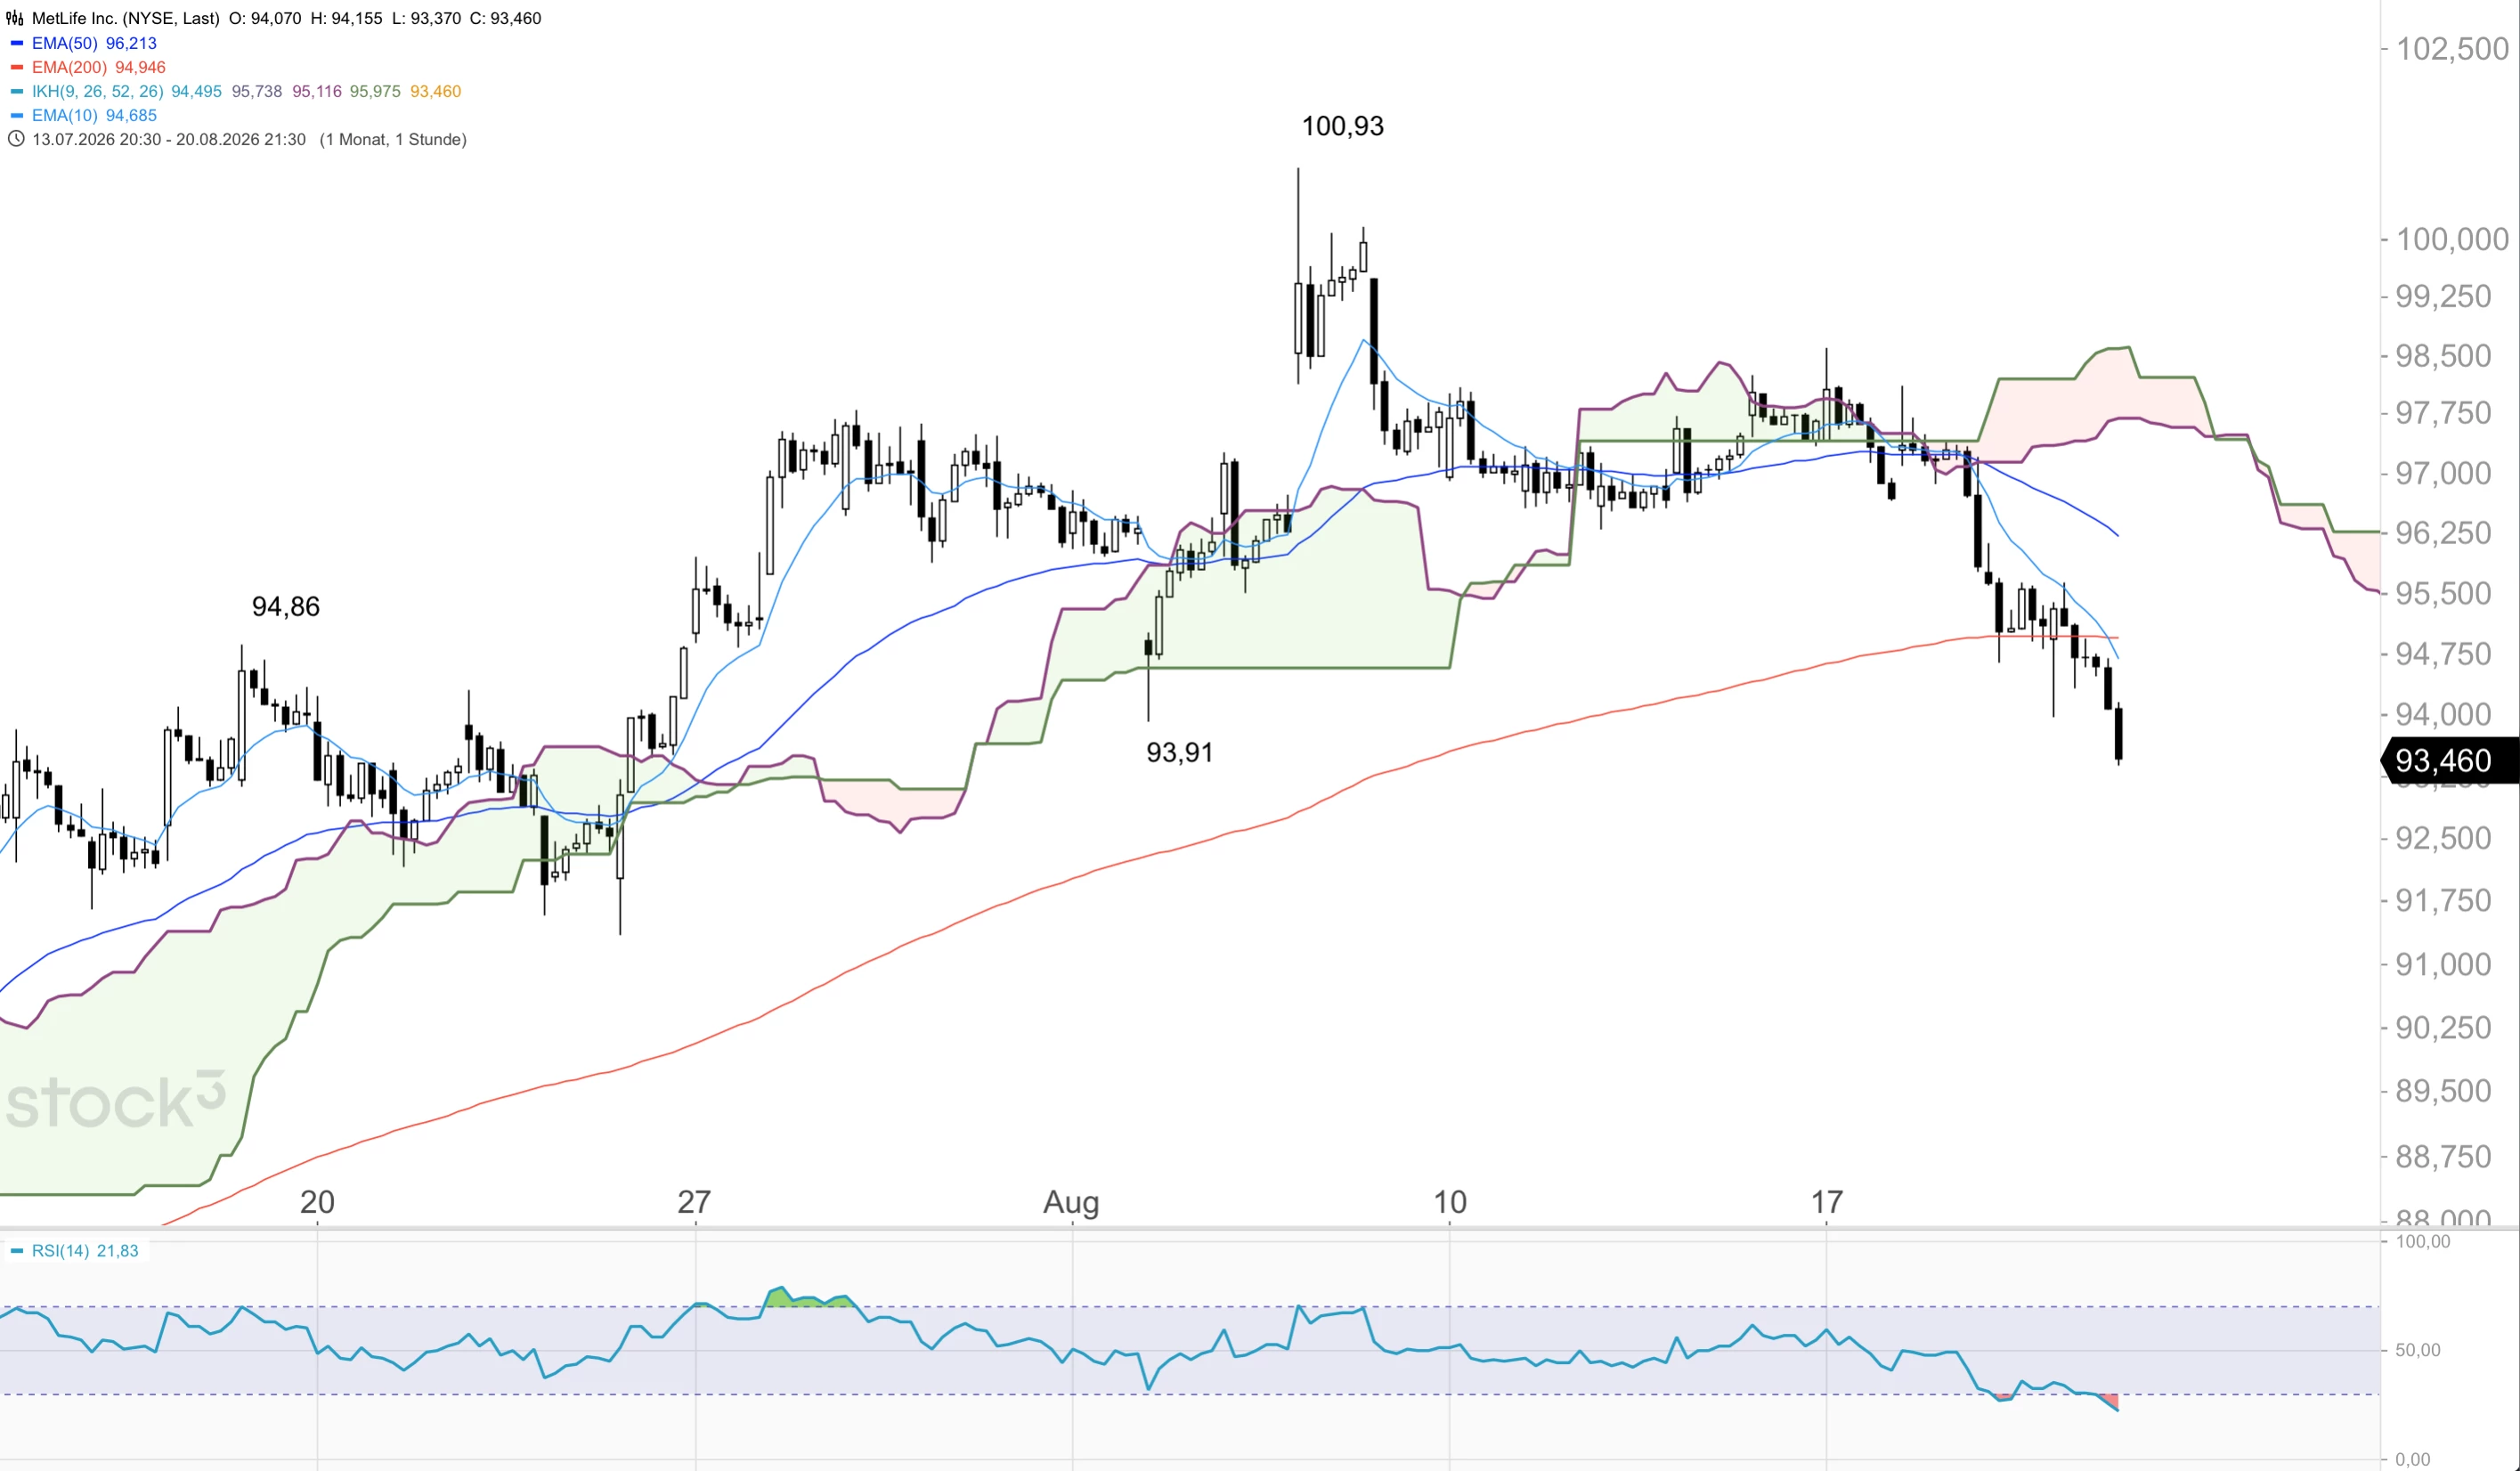Click the date axis label 10
Image resolution: width=2520 pixels, height=1471 pixels.
[x=1450, y=1201]
